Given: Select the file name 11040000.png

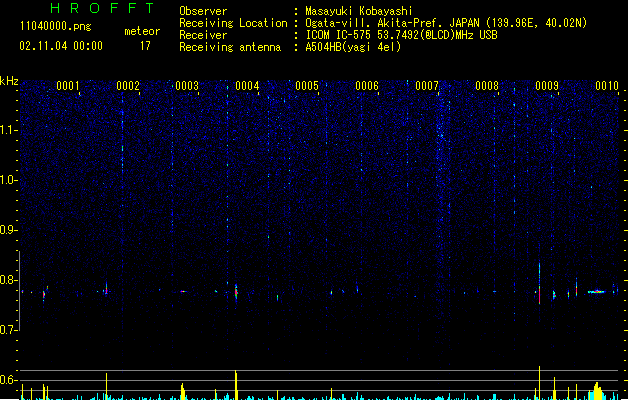Looking at the screenshot, I should pos(55,26).
